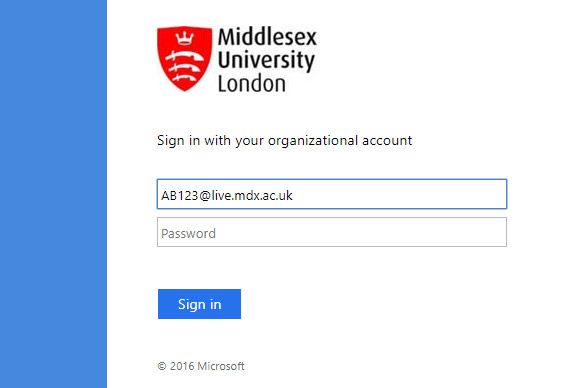586x388 pixels.
Task: Click the "AB123" username part of the email
Action: coord(179,195)
